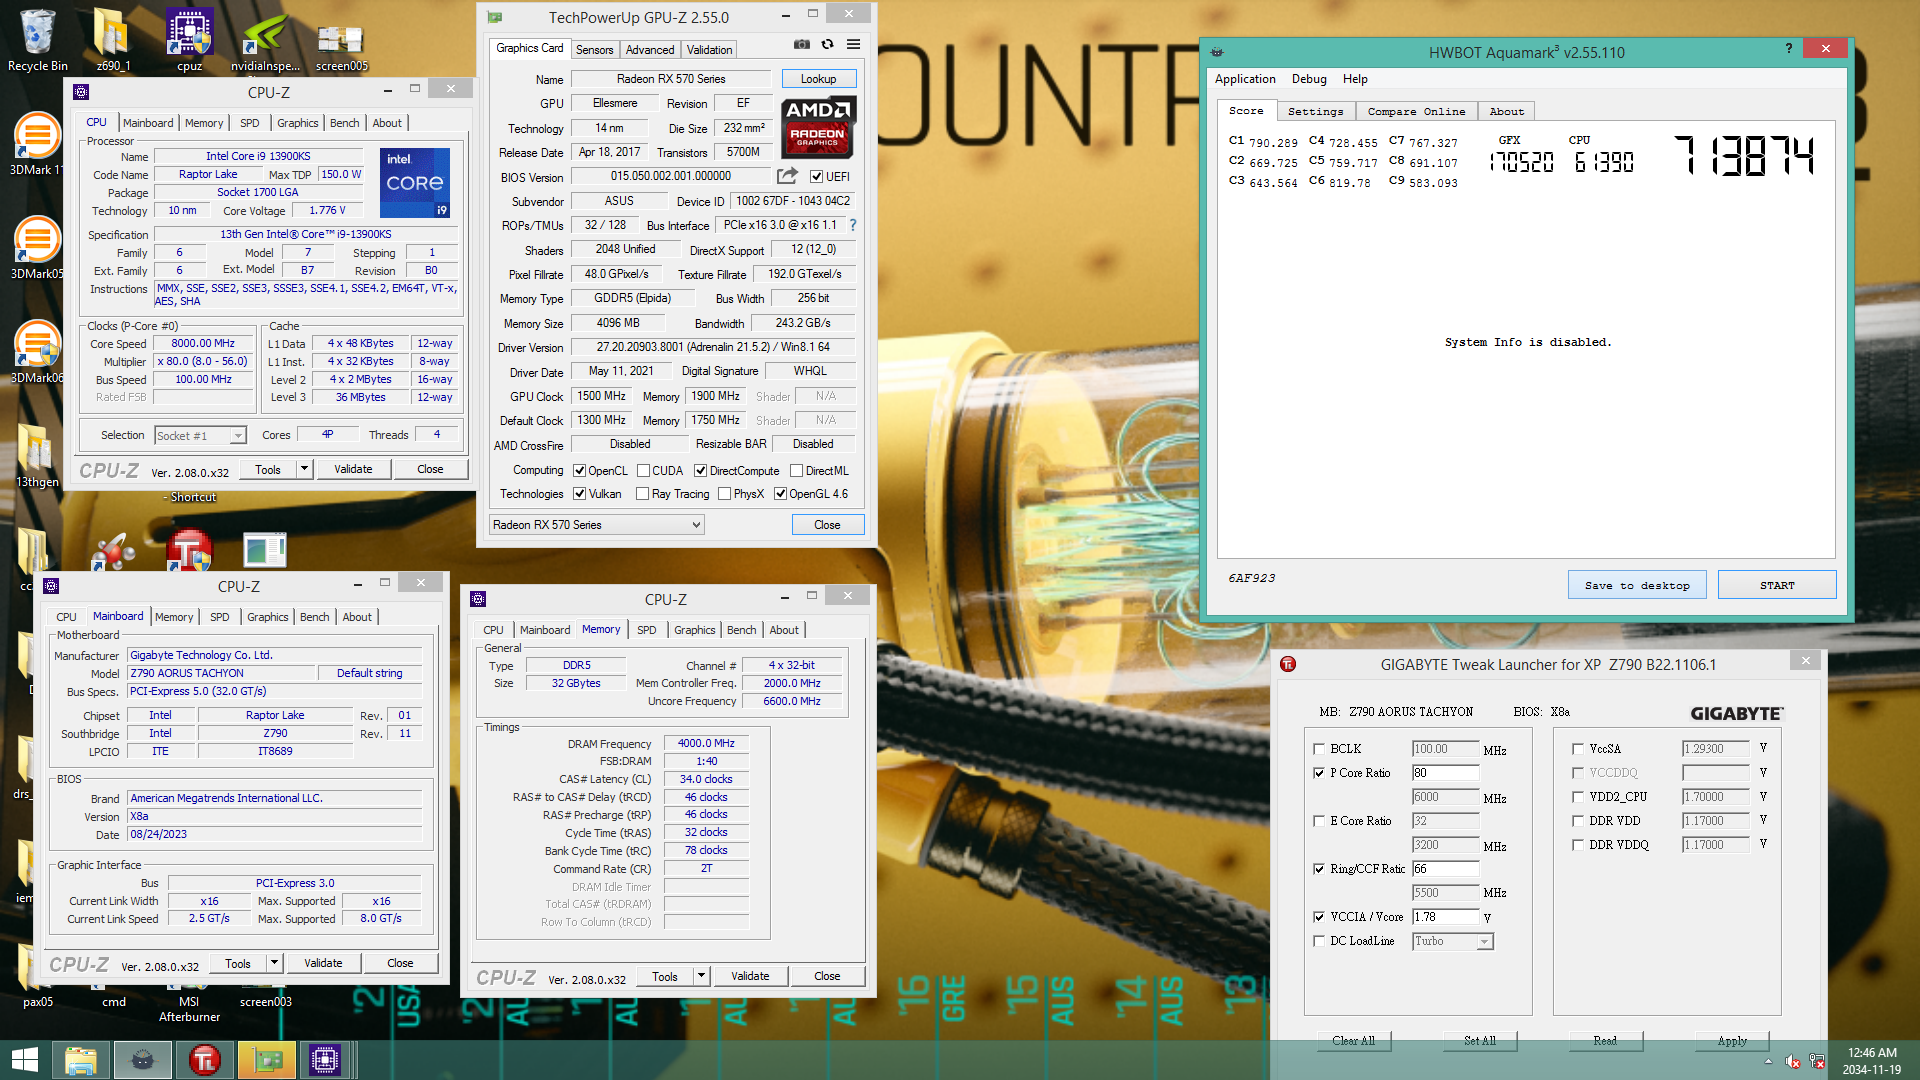Click Save to desktop in Aquamark
The height and width of the screenshot is (1080, 1920).
(1637, 585)
